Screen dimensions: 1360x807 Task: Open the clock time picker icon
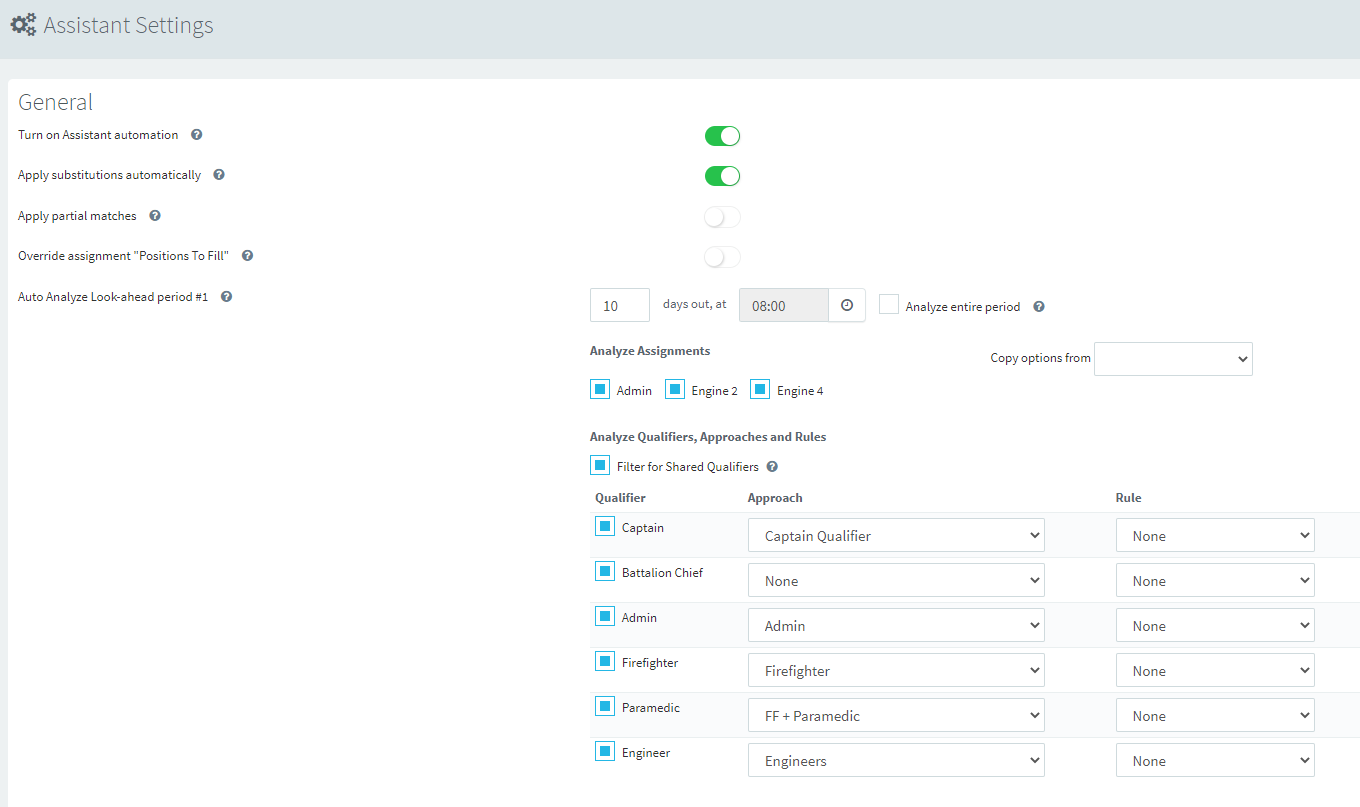(847, 306)
